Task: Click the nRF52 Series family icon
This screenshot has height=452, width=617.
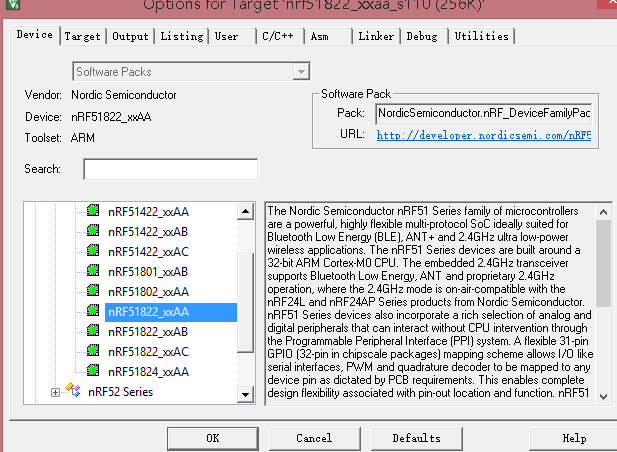Action: click(x=73, y=390)
